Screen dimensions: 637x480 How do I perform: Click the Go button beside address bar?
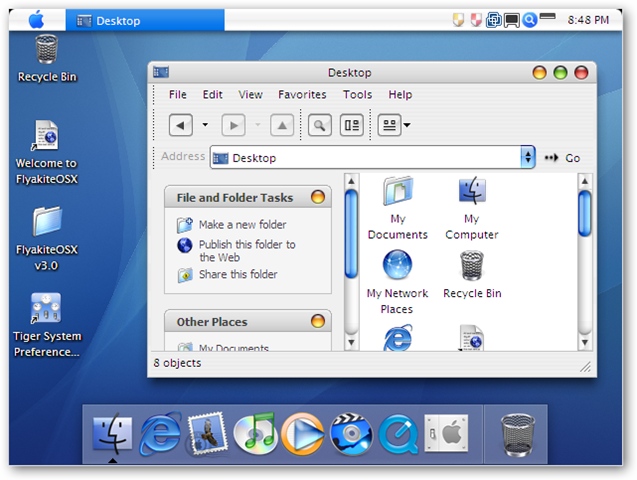[x=562, y=158]
